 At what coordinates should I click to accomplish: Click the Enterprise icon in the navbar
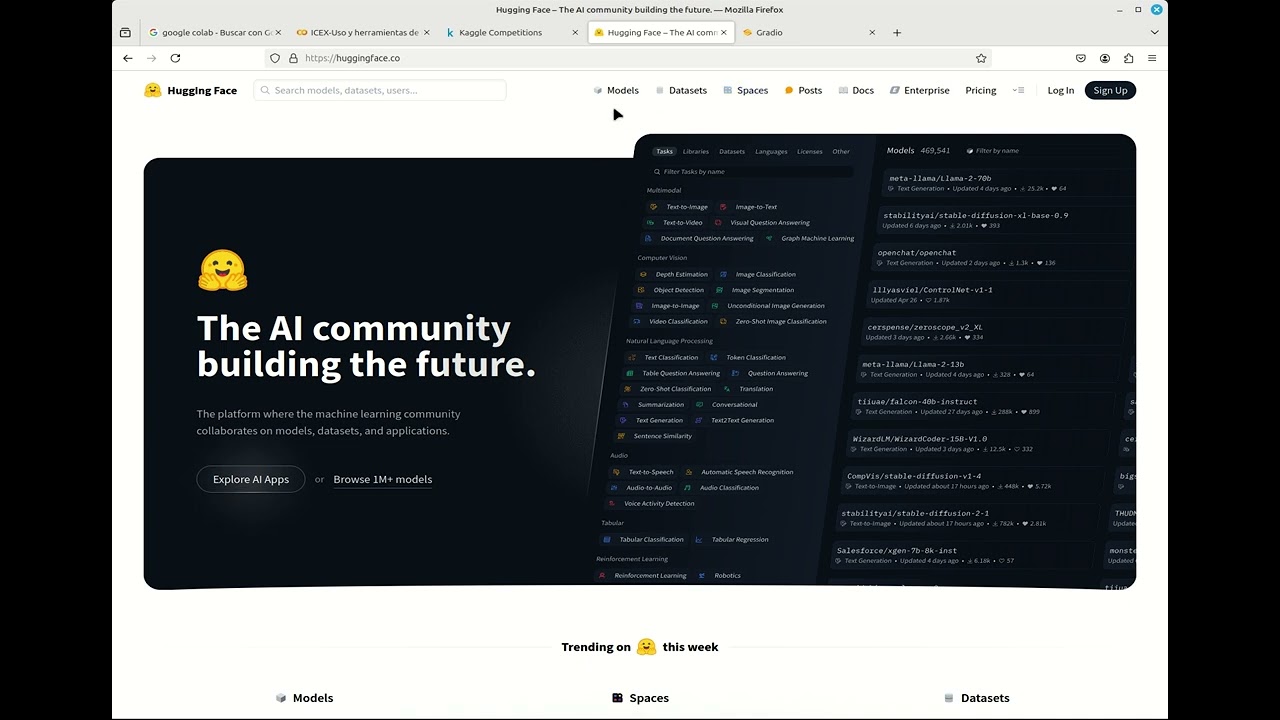pyautogui.click(x=895, y=90)
